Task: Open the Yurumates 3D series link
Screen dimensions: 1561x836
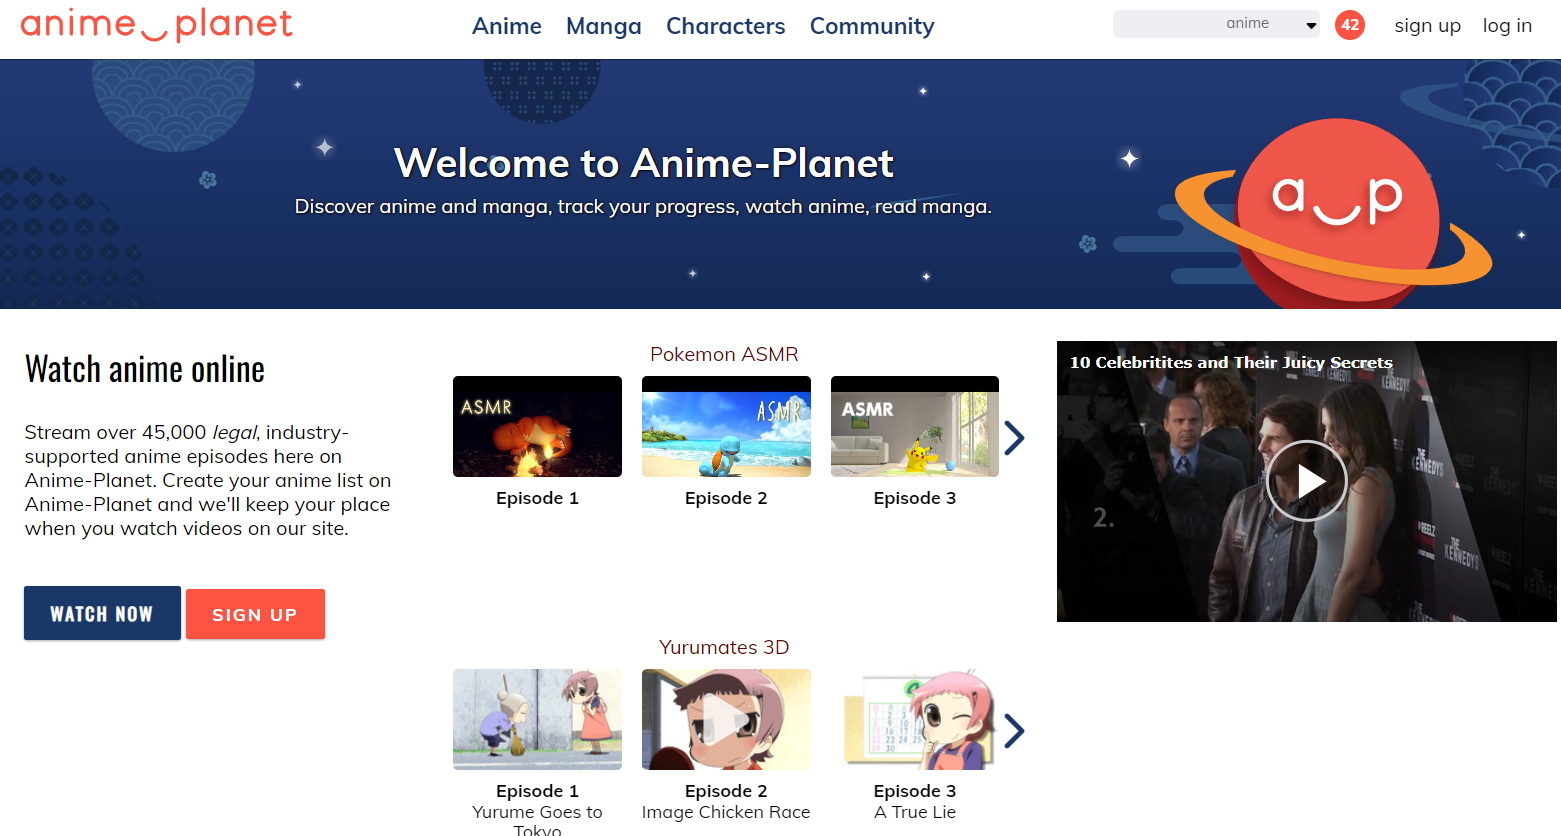Action: (723, 647)
